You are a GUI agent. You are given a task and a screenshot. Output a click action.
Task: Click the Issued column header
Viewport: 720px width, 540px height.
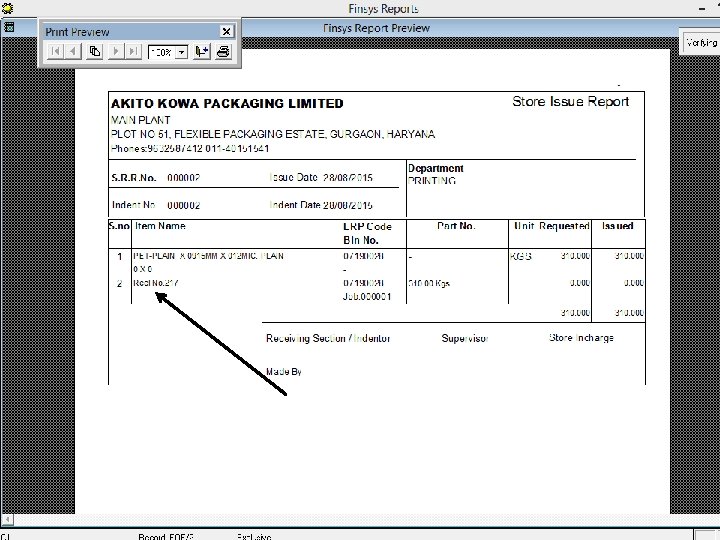[x=618, y=226]
